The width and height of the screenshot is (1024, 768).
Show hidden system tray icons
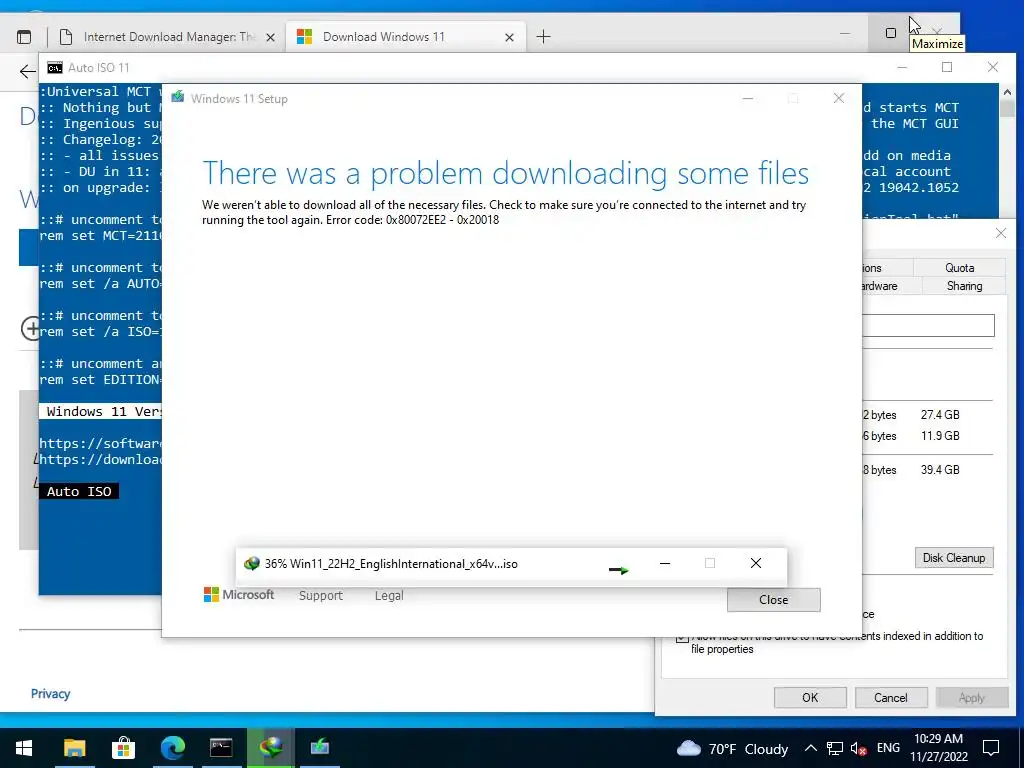coord(810,748)
